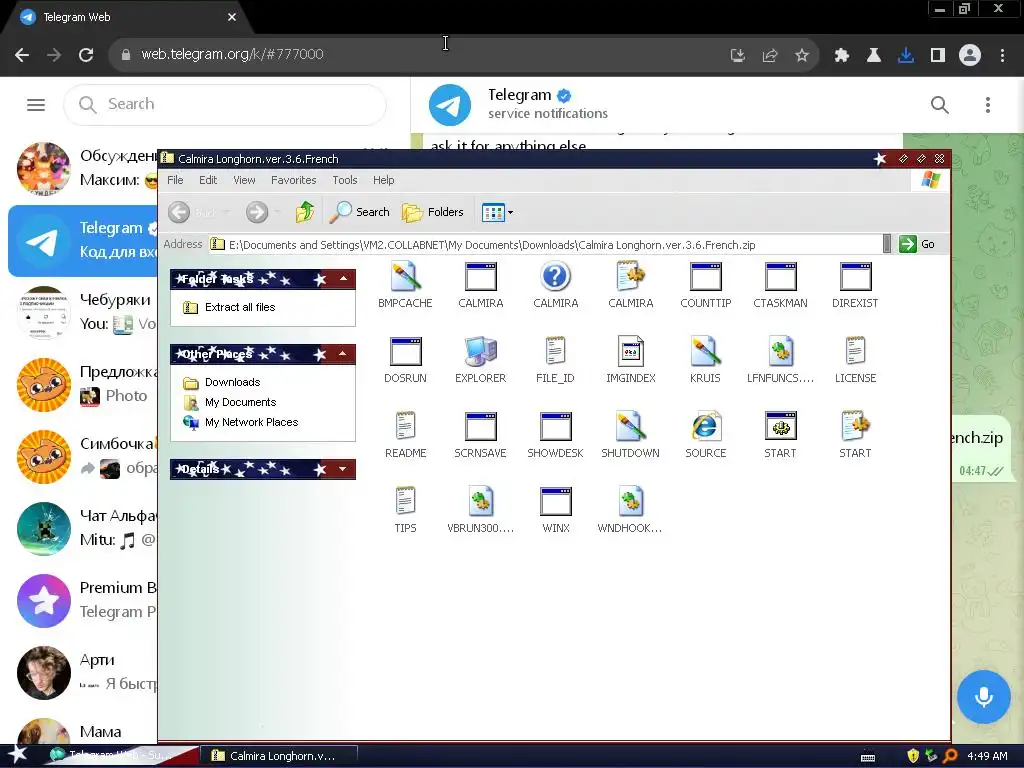1024x768 pixels.
Task: Open the File menu
Action: tap(175, 180)
